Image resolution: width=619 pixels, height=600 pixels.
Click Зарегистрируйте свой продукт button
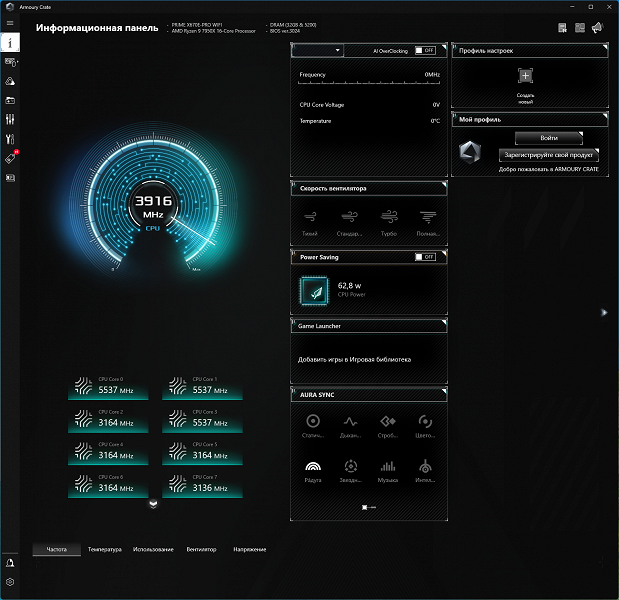coord(549,155)
